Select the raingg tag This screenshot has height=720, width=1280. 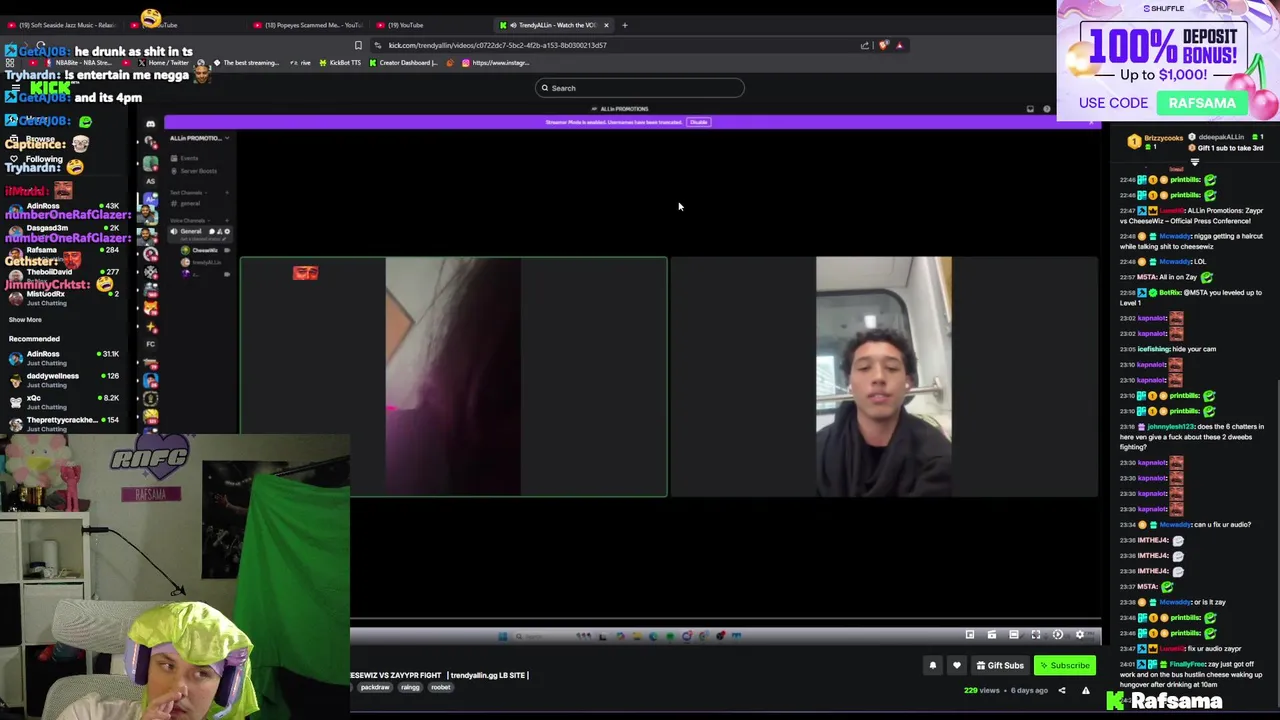pos(410,688)
